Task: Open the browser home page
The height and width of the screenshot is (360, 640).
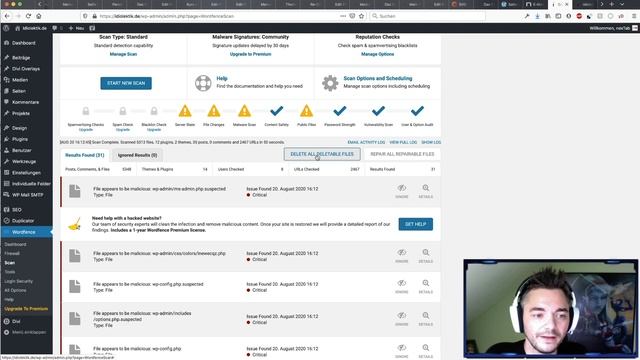Action: (x=39, y=16)
